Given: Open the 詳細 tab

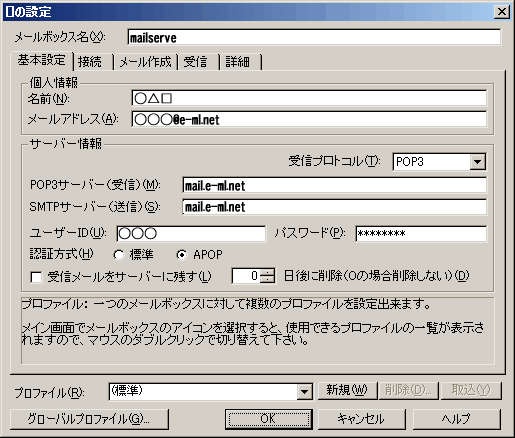Looking at the screenshot, I should coord(240,62).
